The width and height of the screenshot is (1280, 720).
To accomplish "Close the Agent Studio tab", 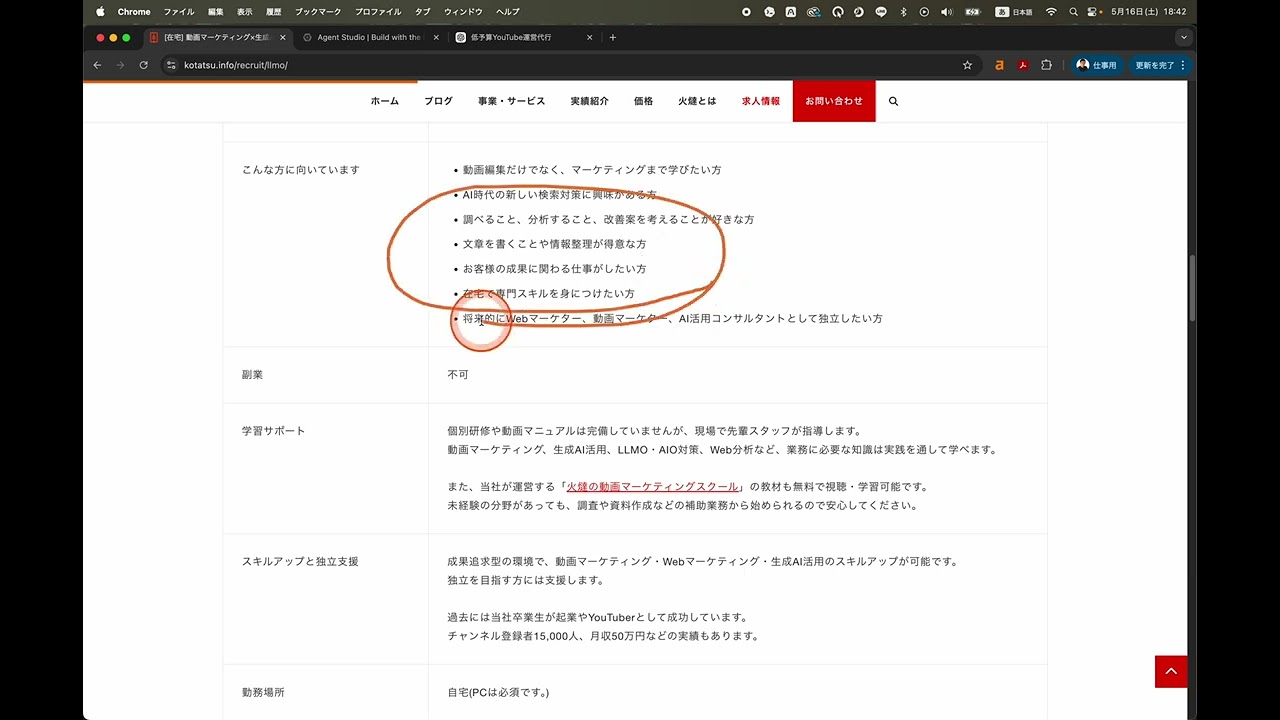I will 436,38.
